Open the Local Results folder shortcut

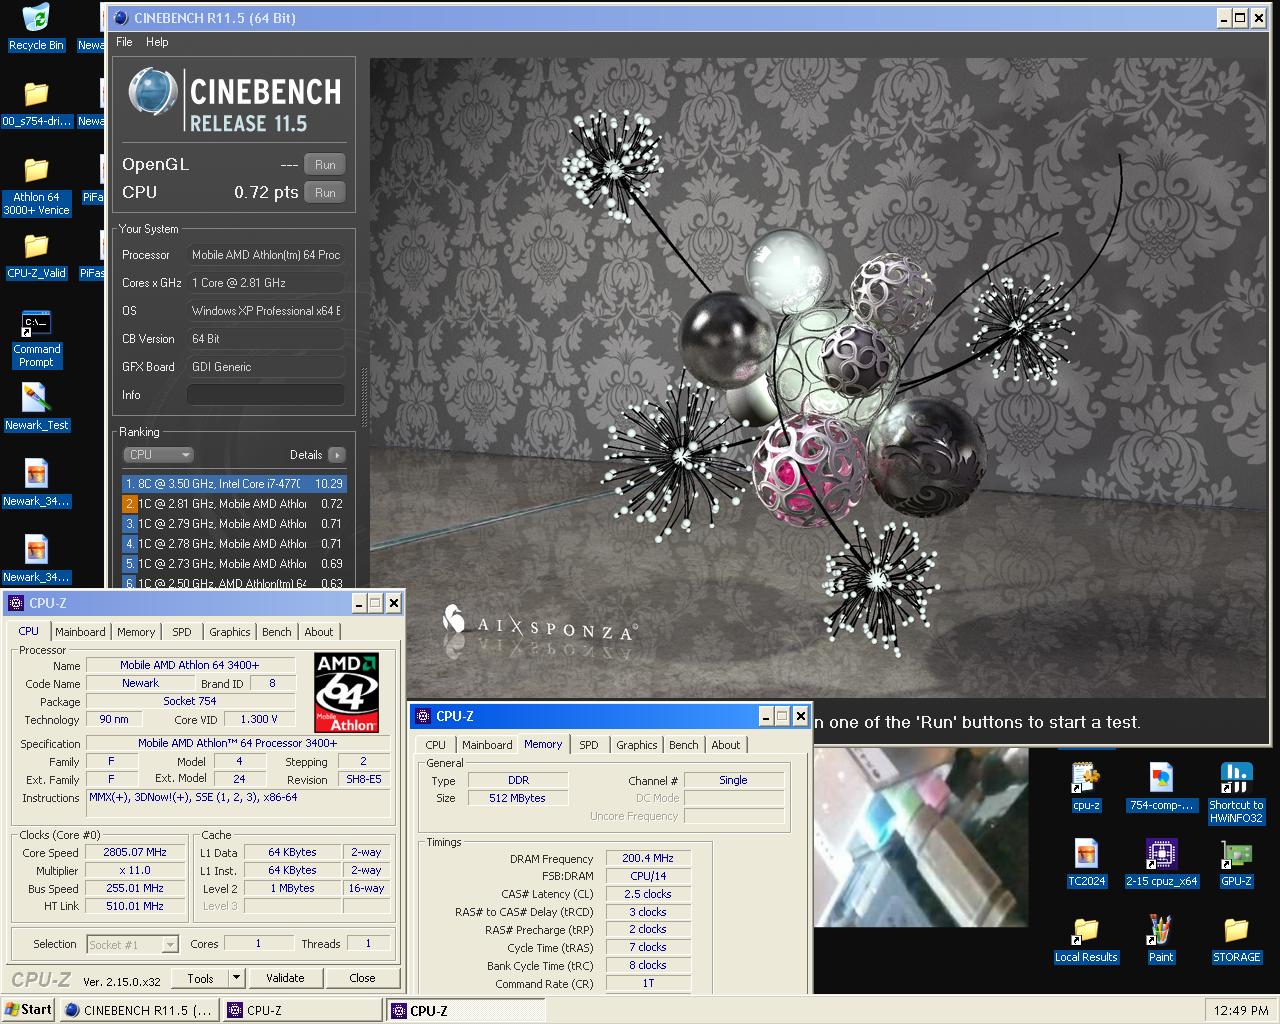tap(1086, 939)
